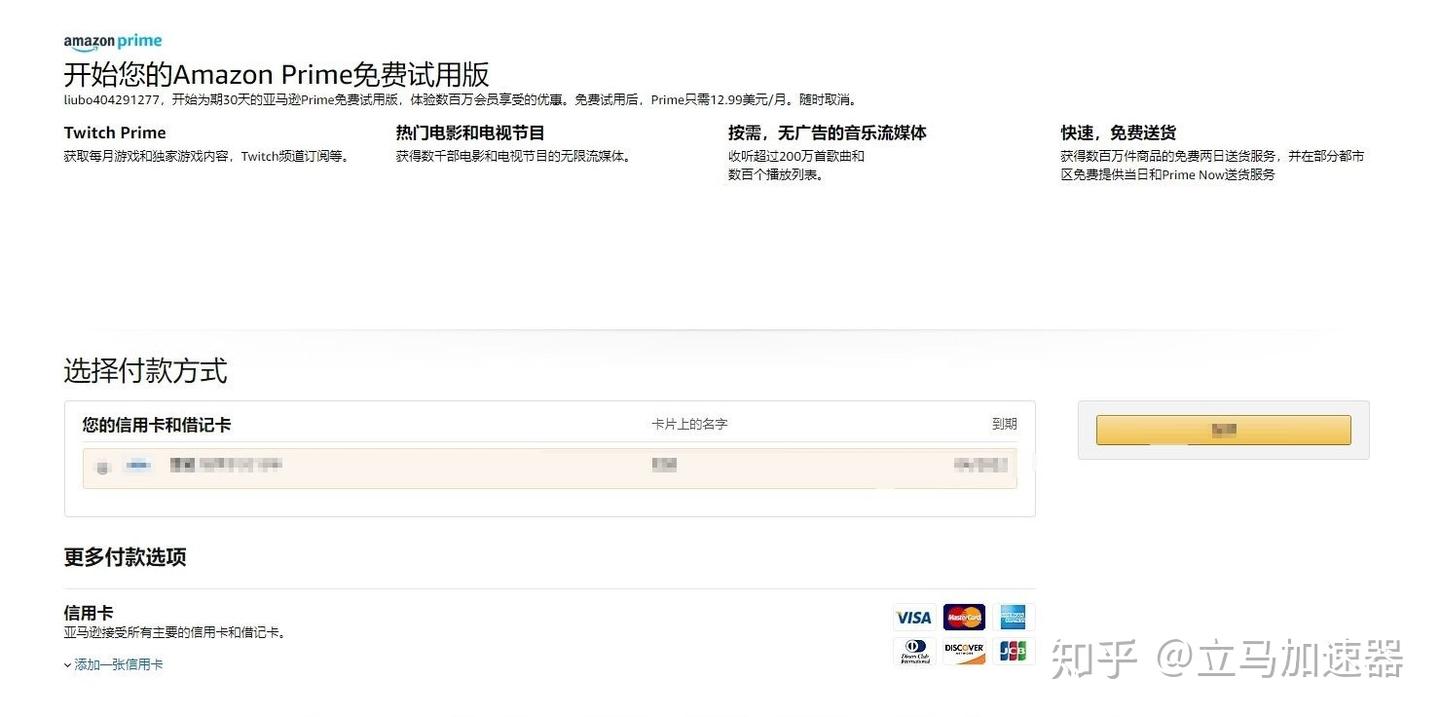Image resolution: width=1440 pixels, height=717 pixels.
Task: Collapse the 更多付款选项 list
Action: point(123,557)
